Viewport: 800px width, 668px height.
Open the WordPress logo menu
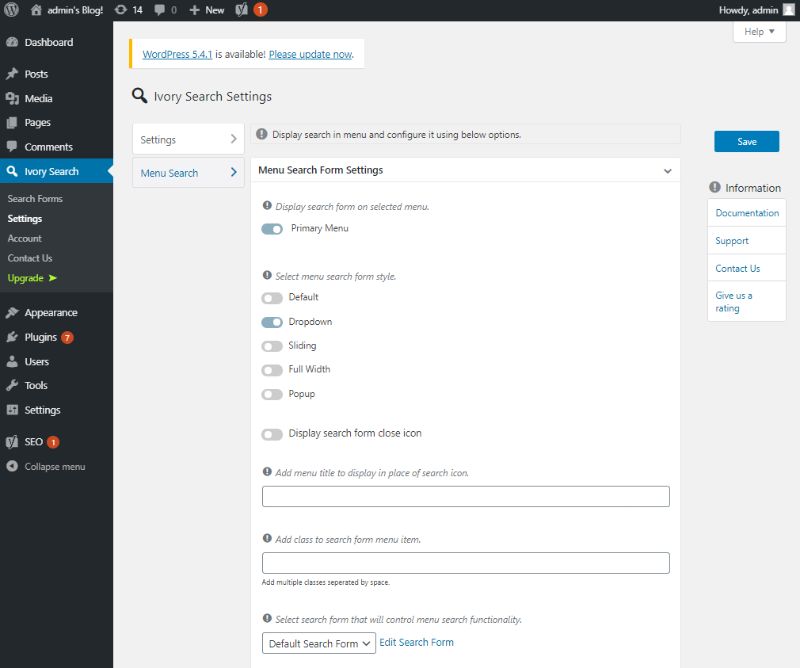tap(11, 10)
